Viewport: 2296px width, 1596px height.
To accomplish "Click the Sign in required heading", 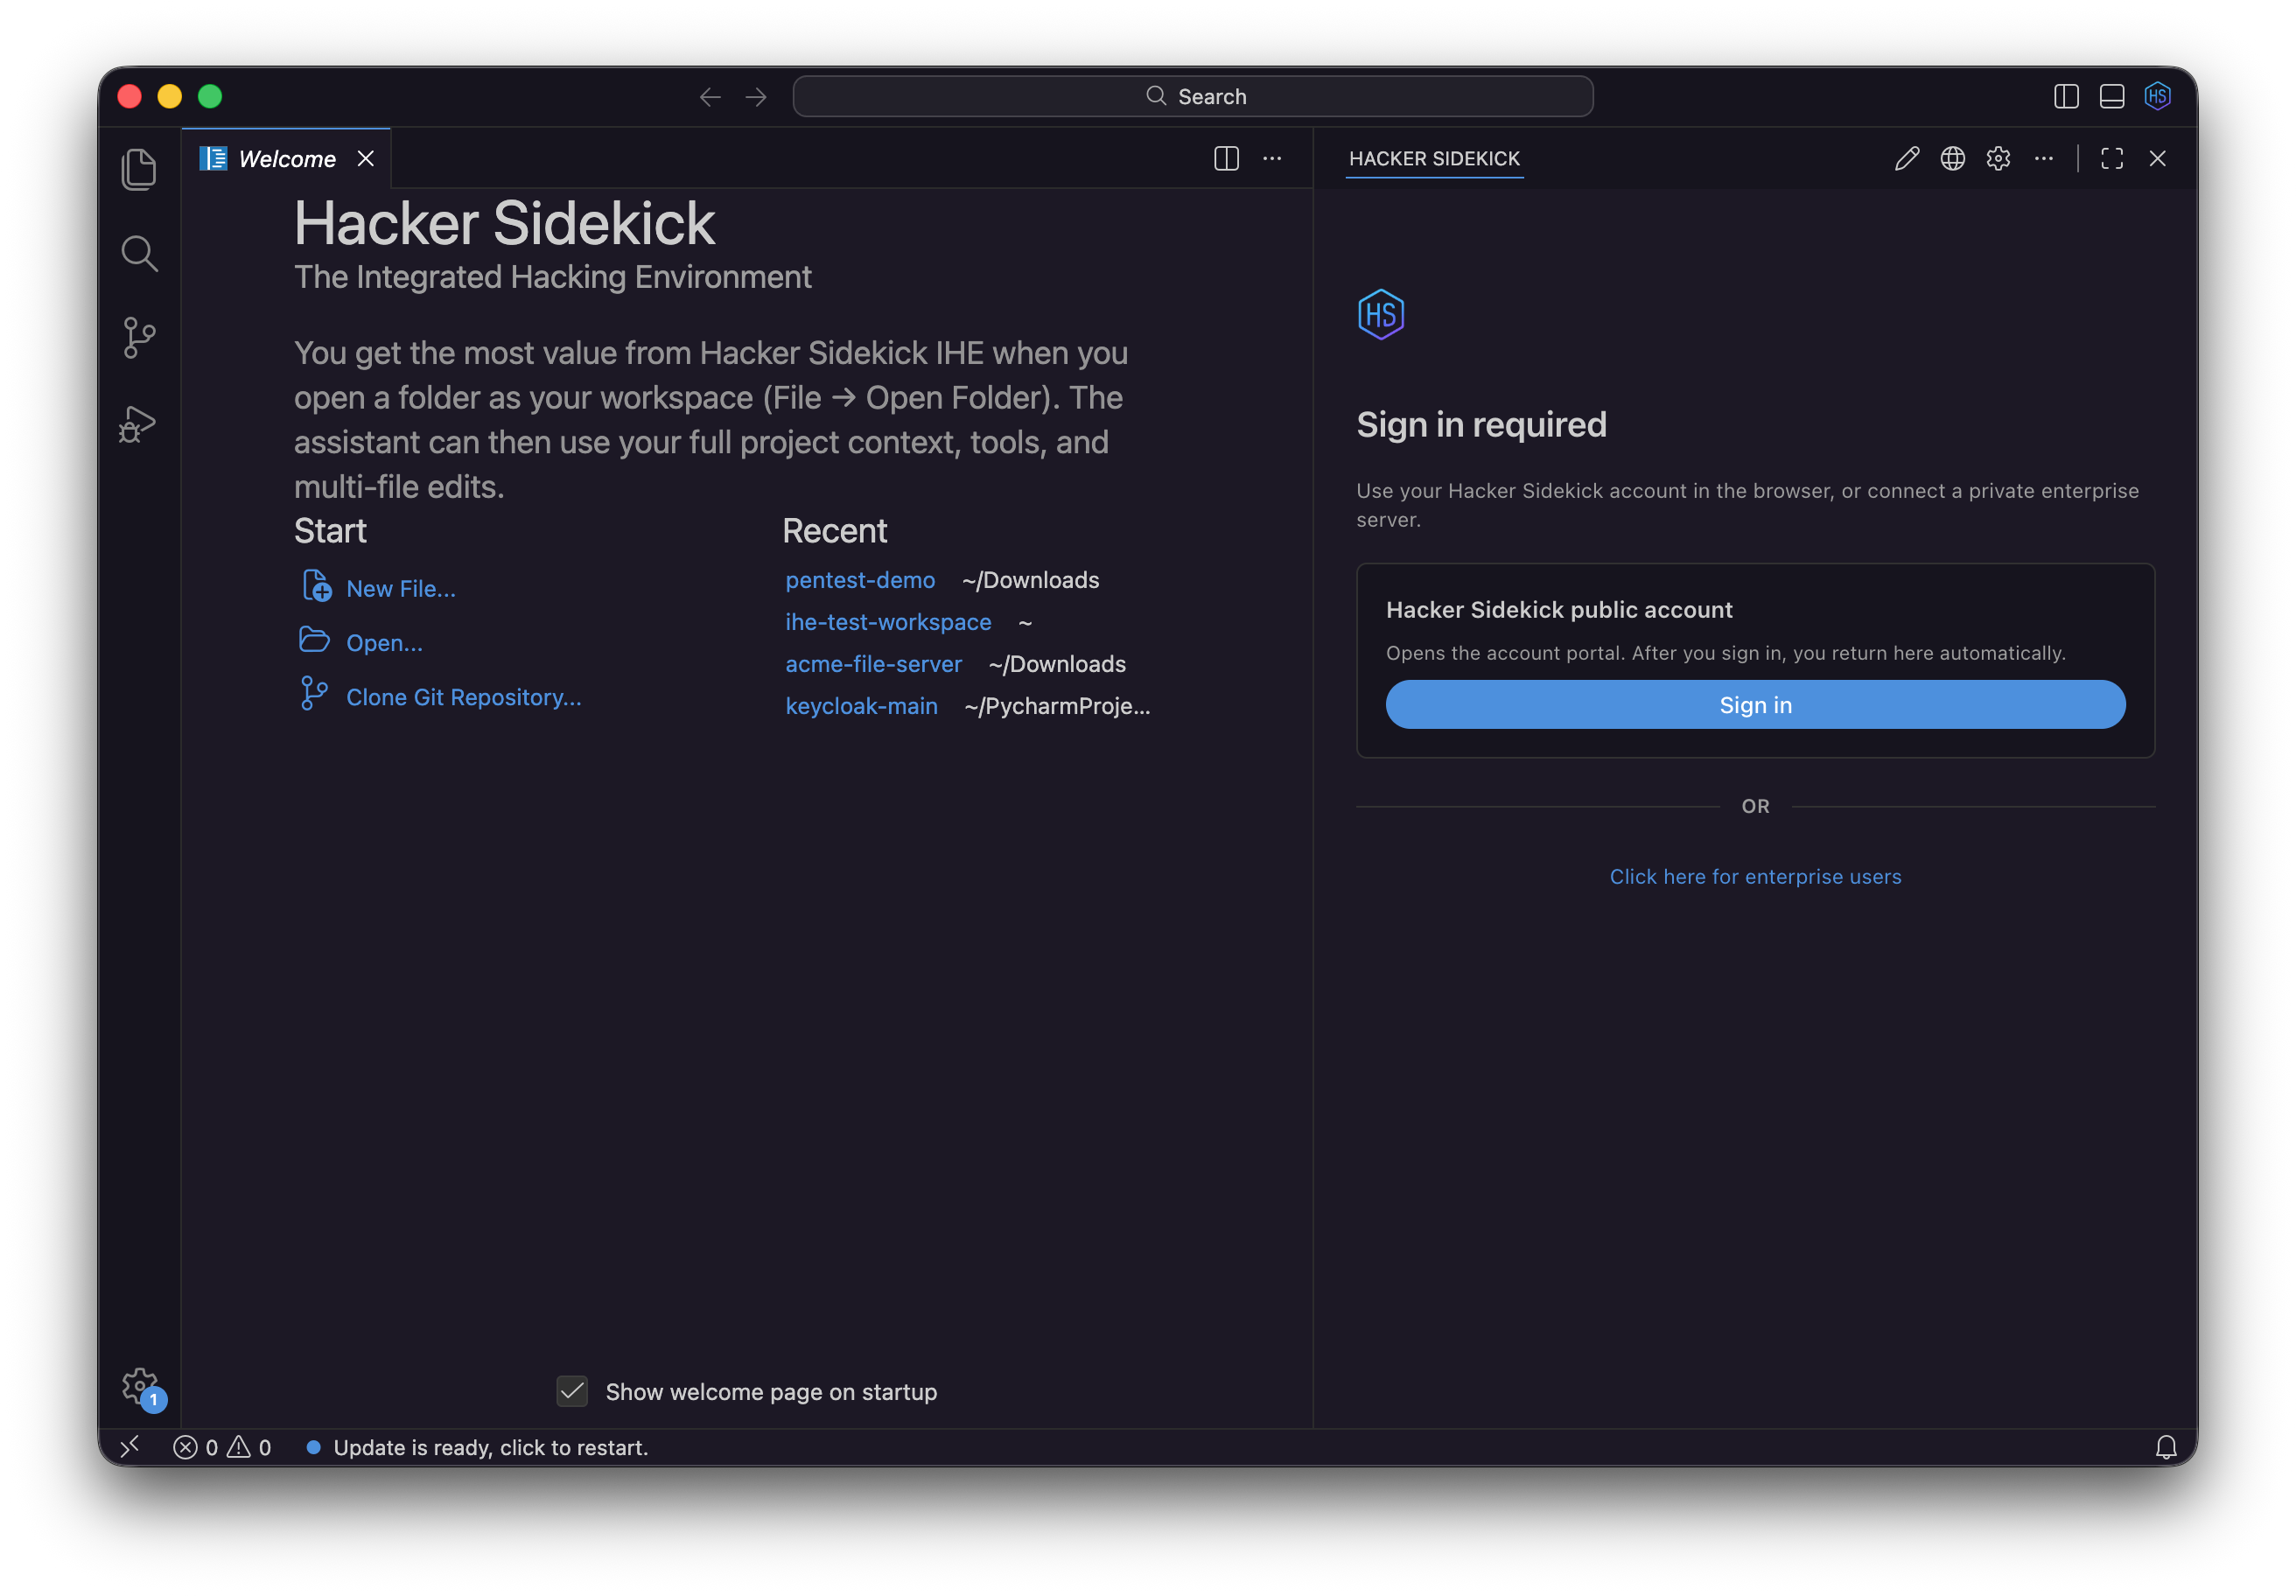I will [1481, 425].
